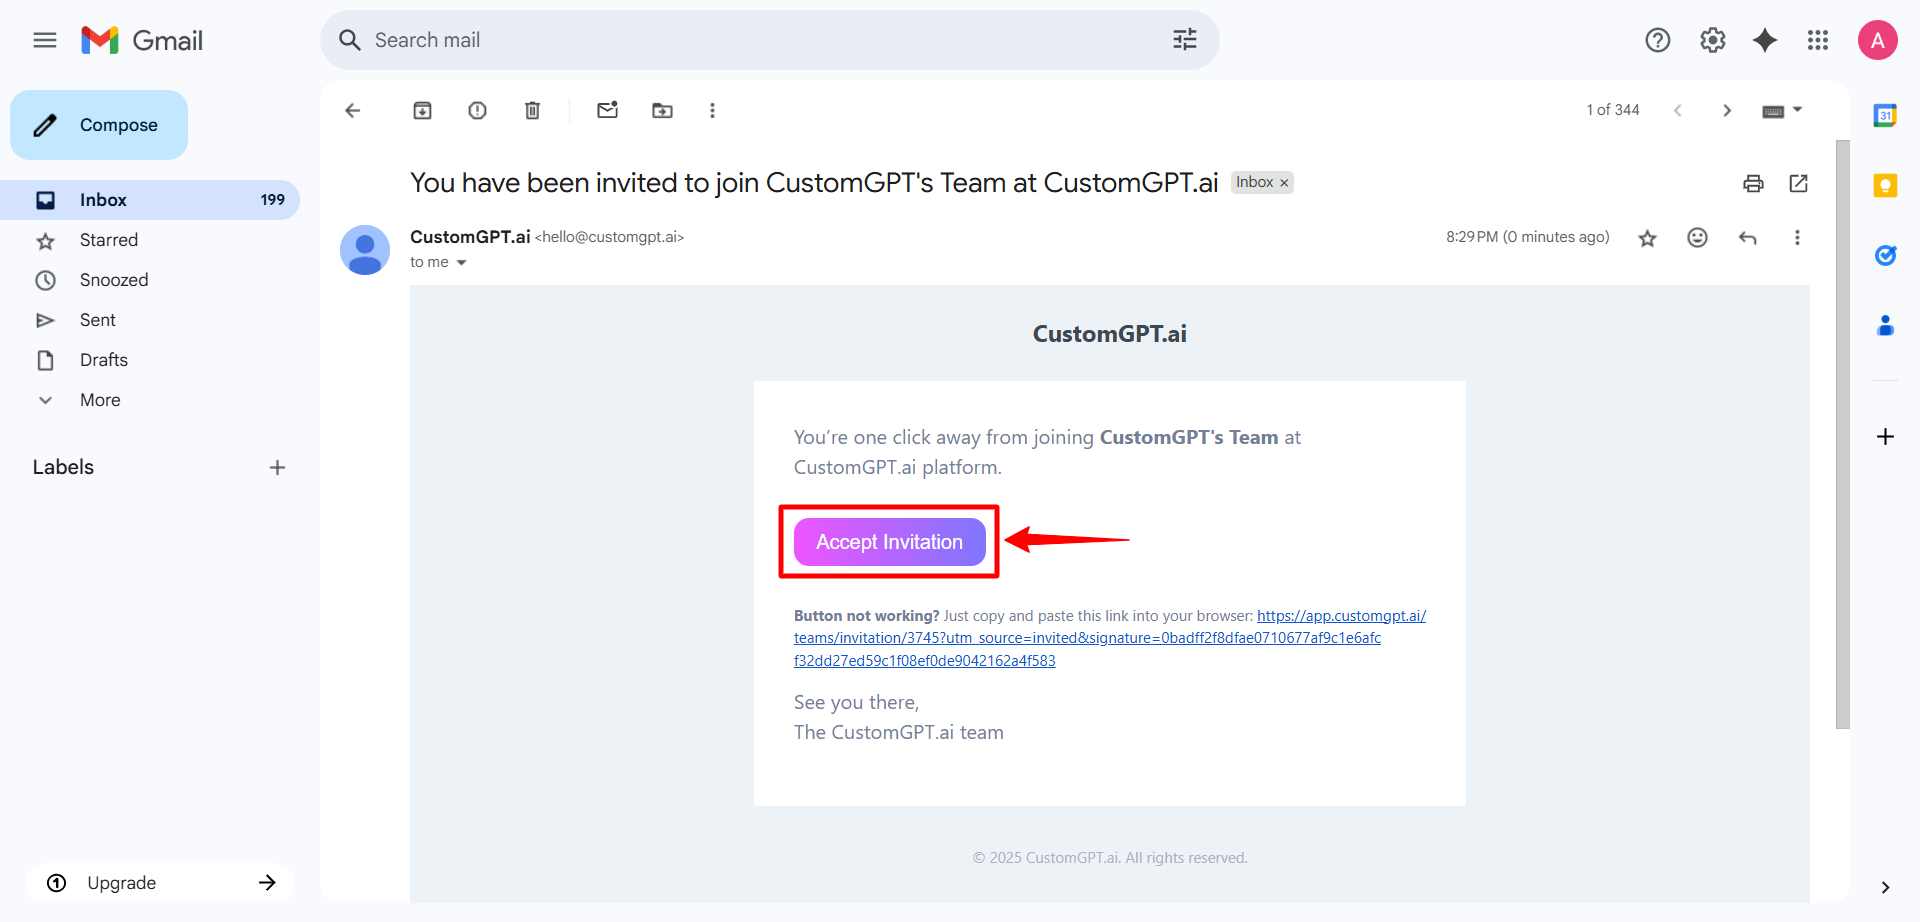
Task: Open the invitation link URL
Action: [x=1109, y=638]
